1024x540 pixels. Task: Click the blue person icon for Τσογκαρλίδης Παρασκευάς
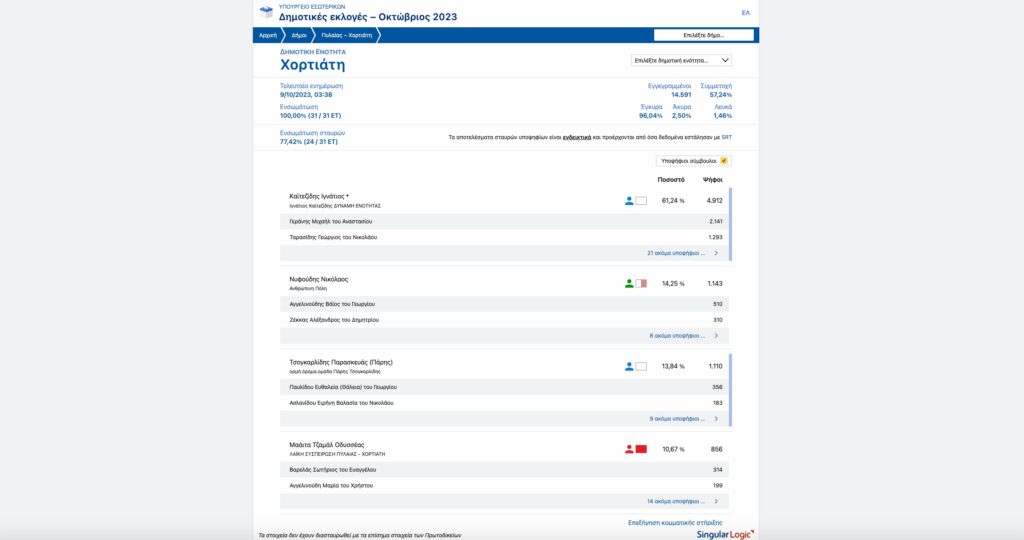629,367
